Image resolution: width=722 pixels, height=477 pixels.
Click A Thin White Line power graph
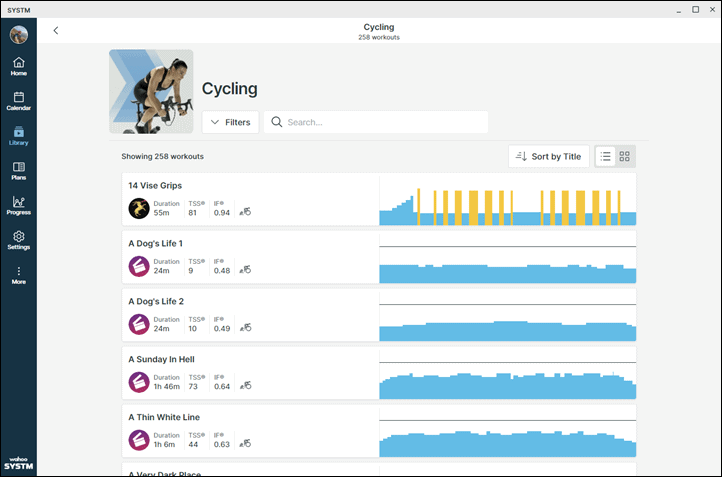click(507, 431)
